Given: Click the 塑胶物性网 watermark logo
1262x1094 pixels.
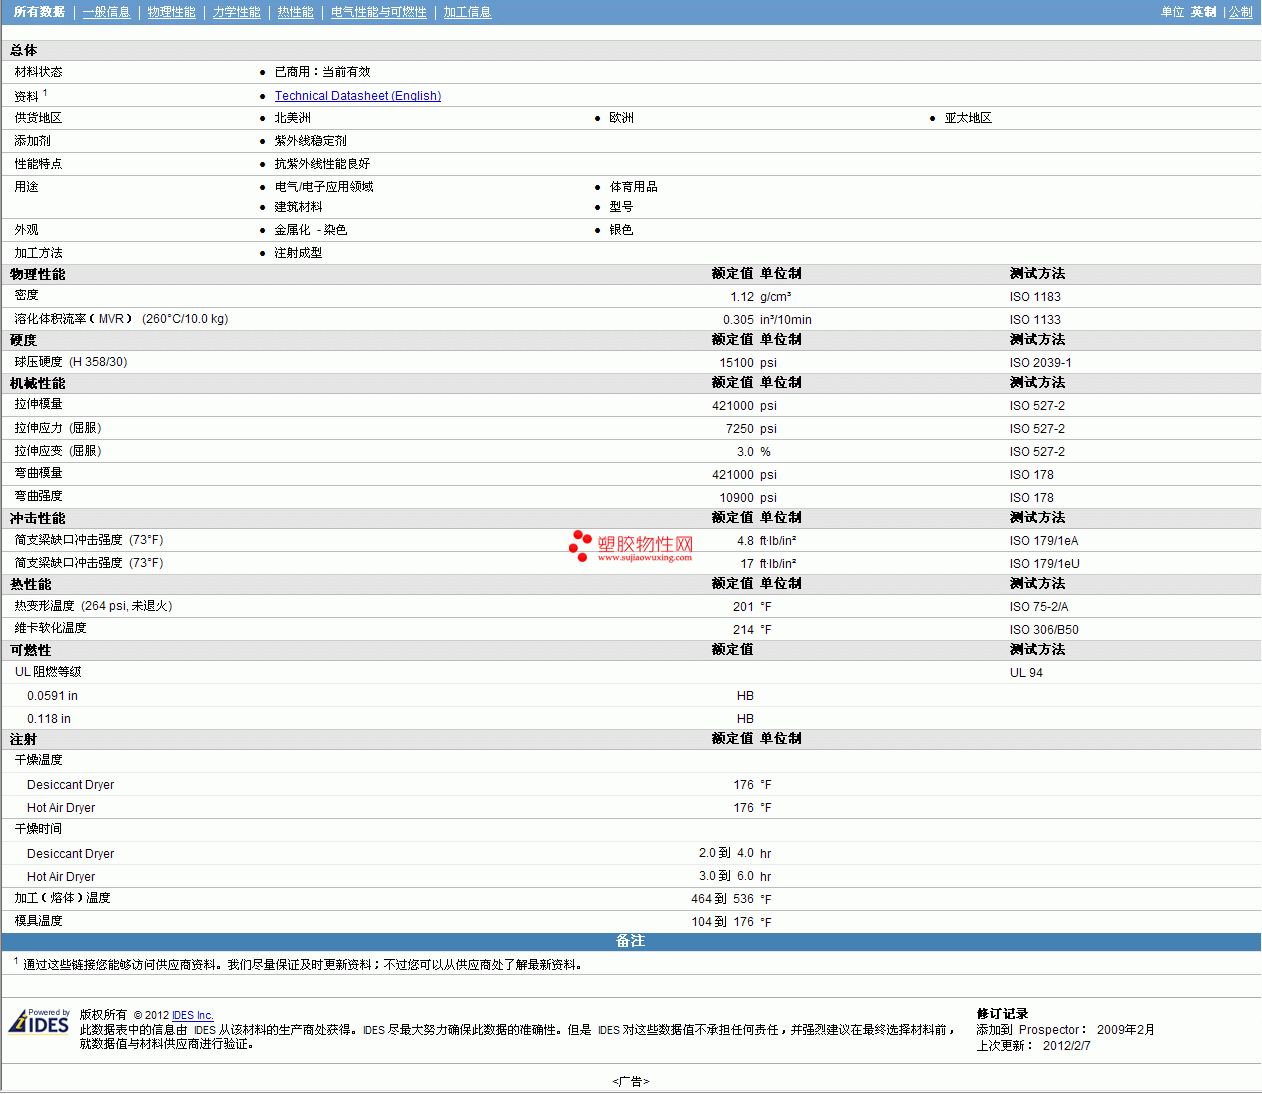Looking at the screenshot, I should coord(632,543).
